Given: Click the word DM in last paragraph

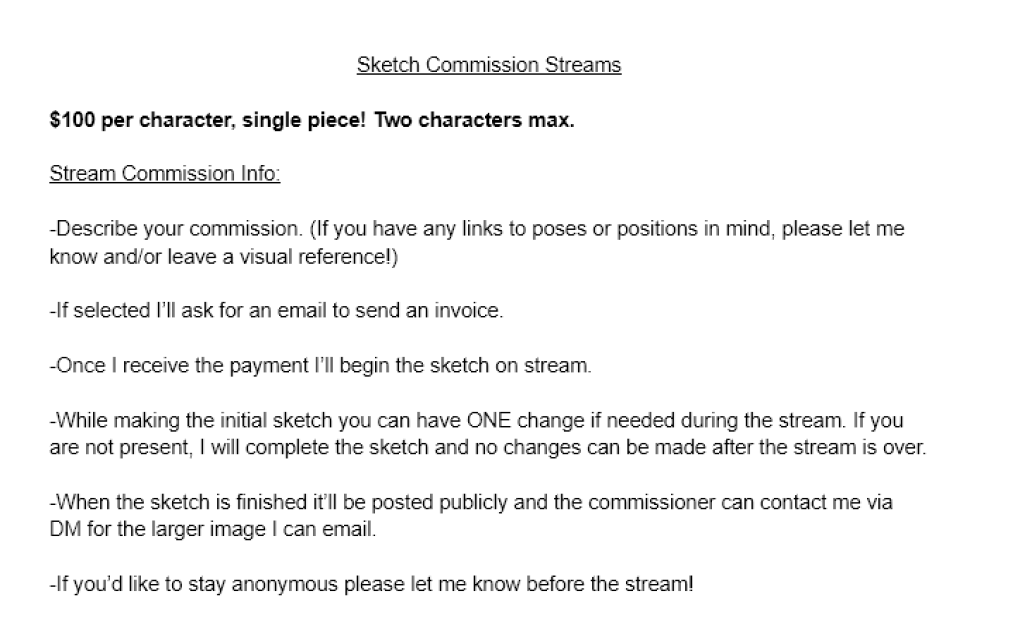Looking at the screenshot, I should [x=65, y=530].
